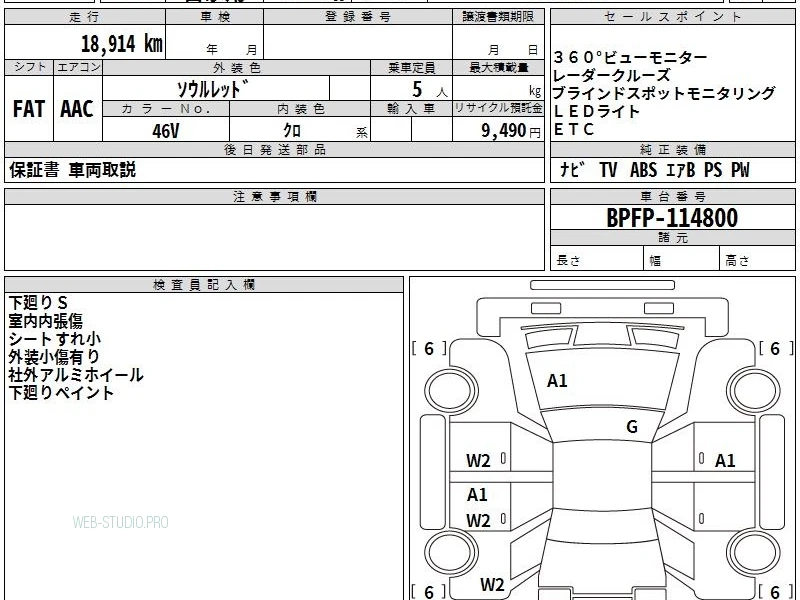
Task: Click the chassis number BPFP-114800
Action: coord(672,218)
